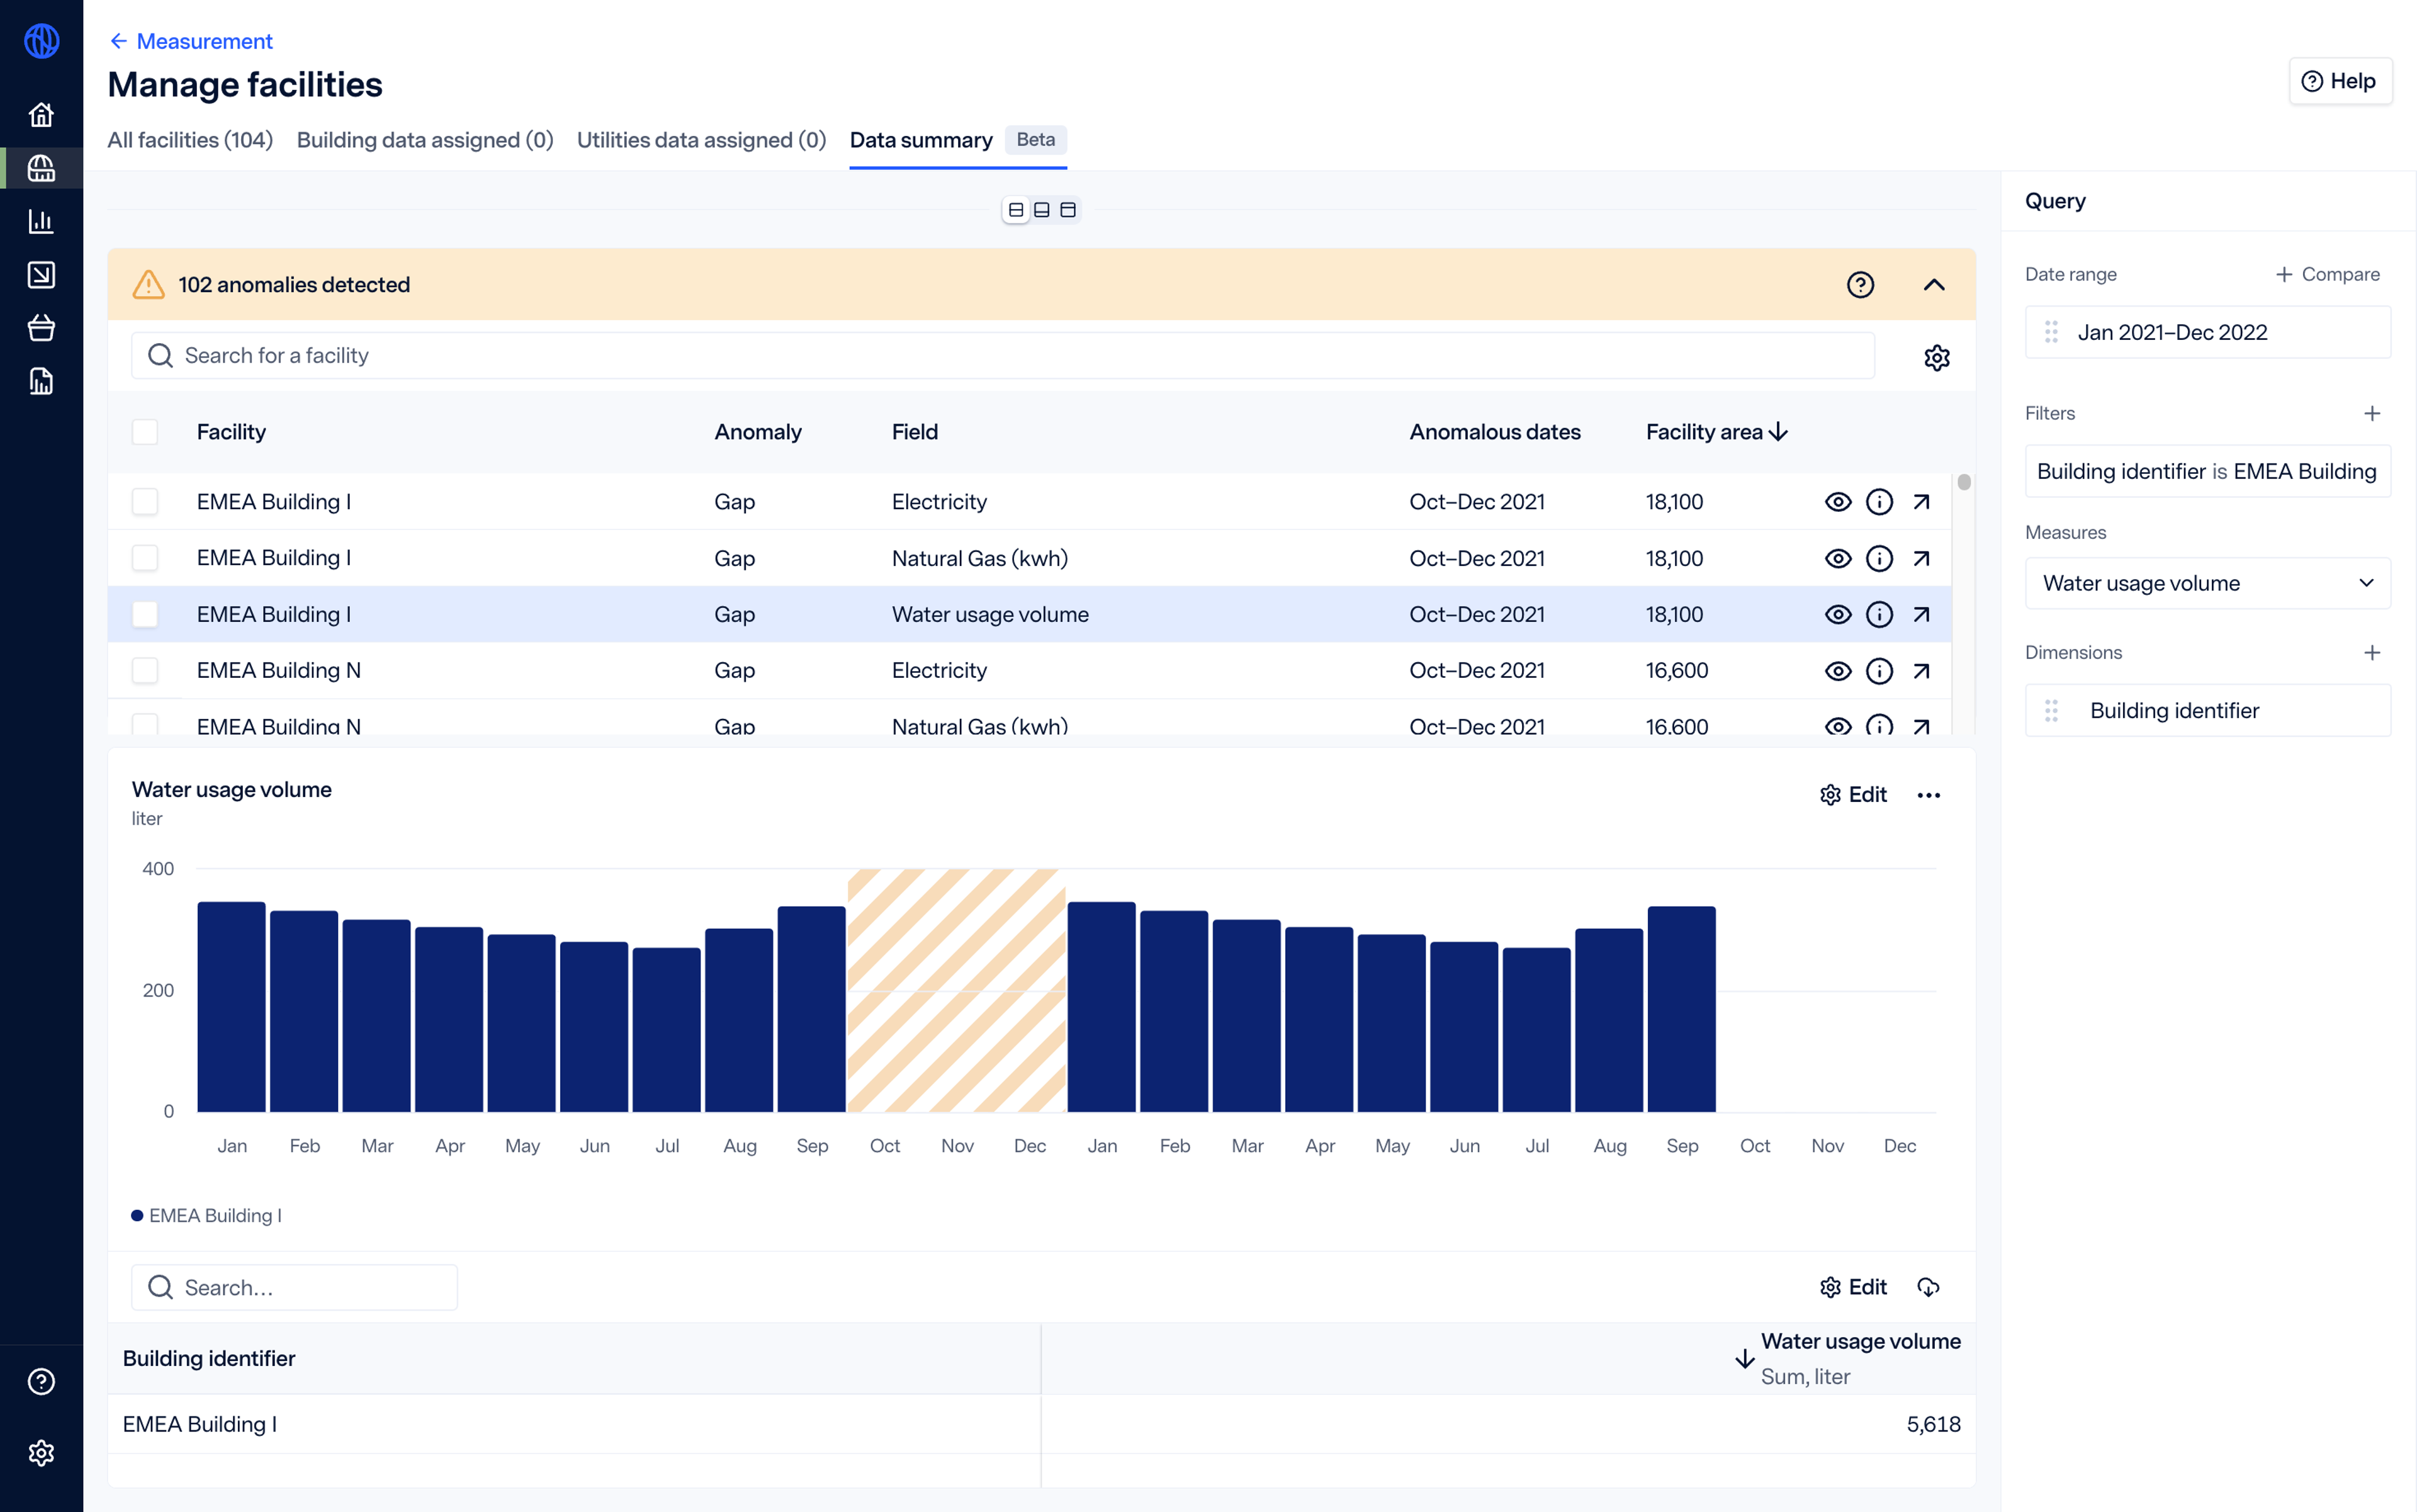
Task: Open the anomaly table settings gear
Action: click(x=1936, y=357)
